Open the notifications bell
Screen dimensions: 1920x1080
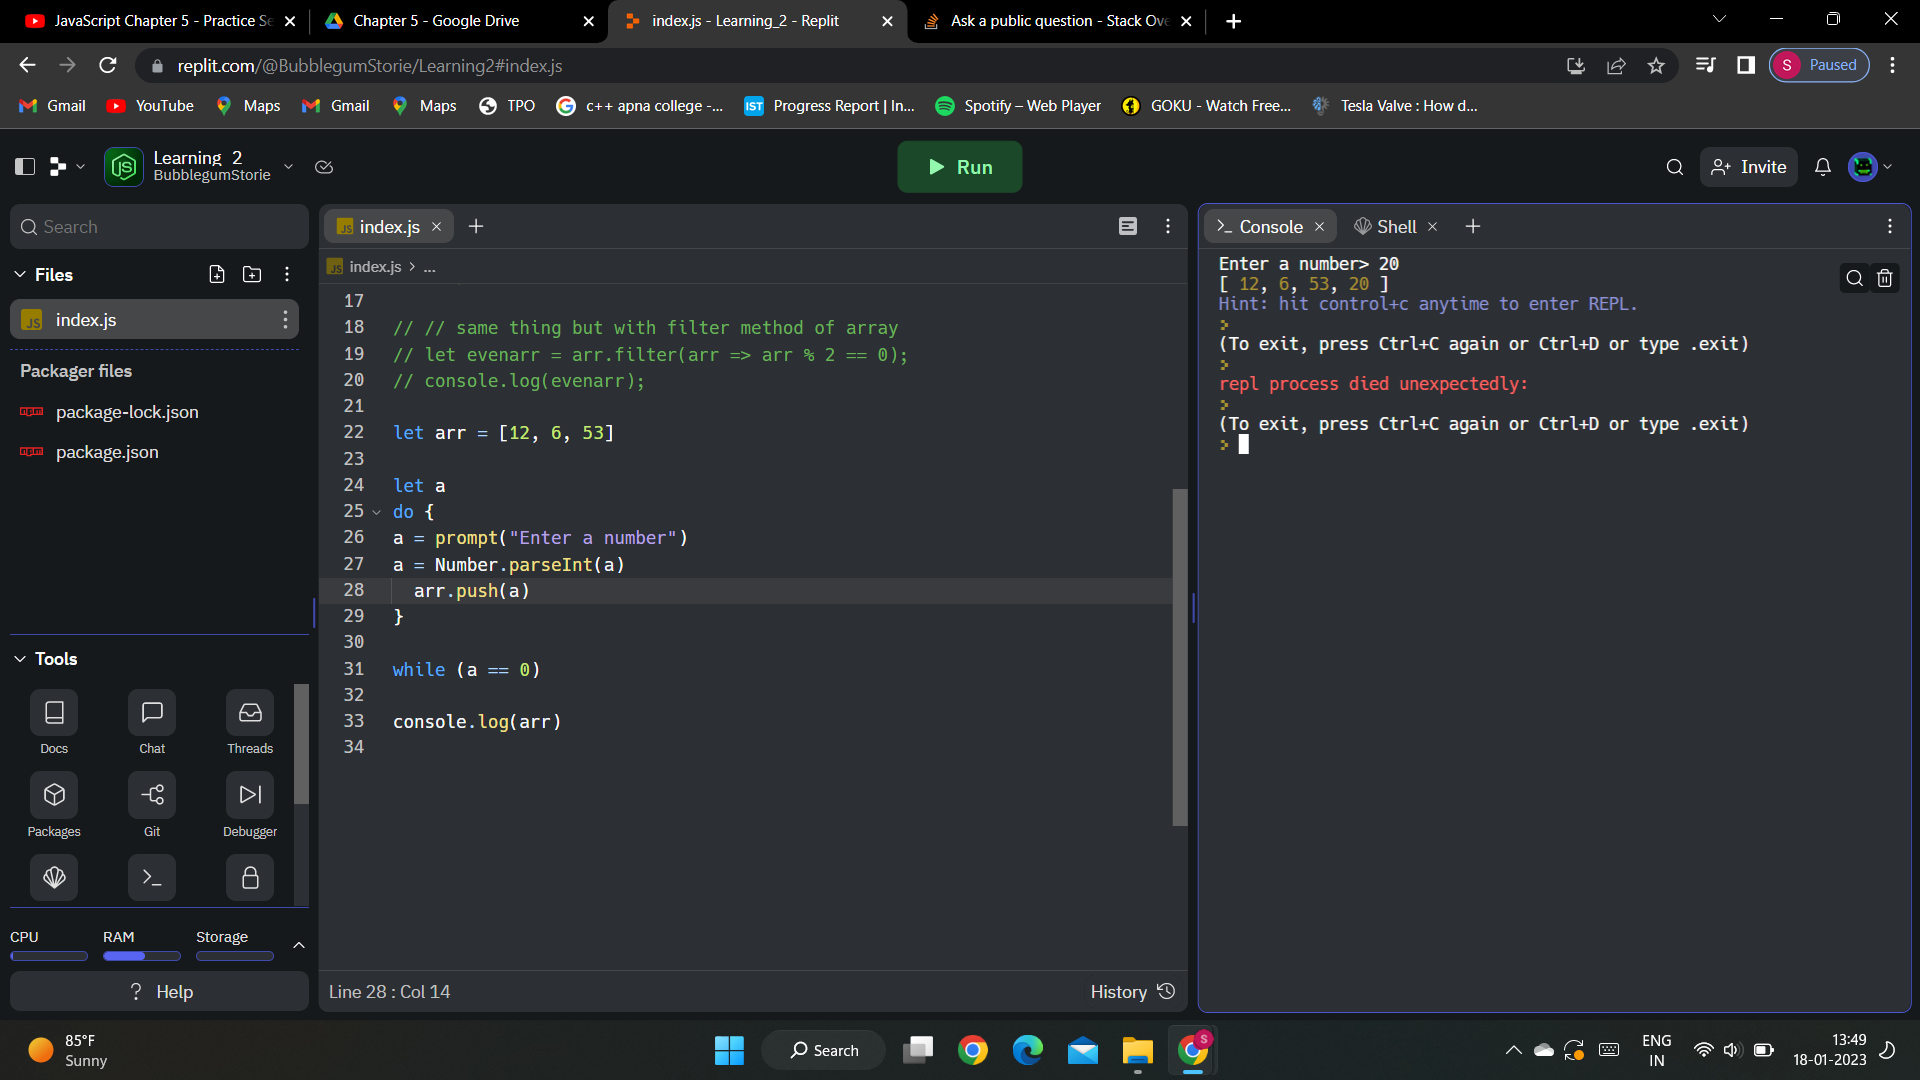1823,167
